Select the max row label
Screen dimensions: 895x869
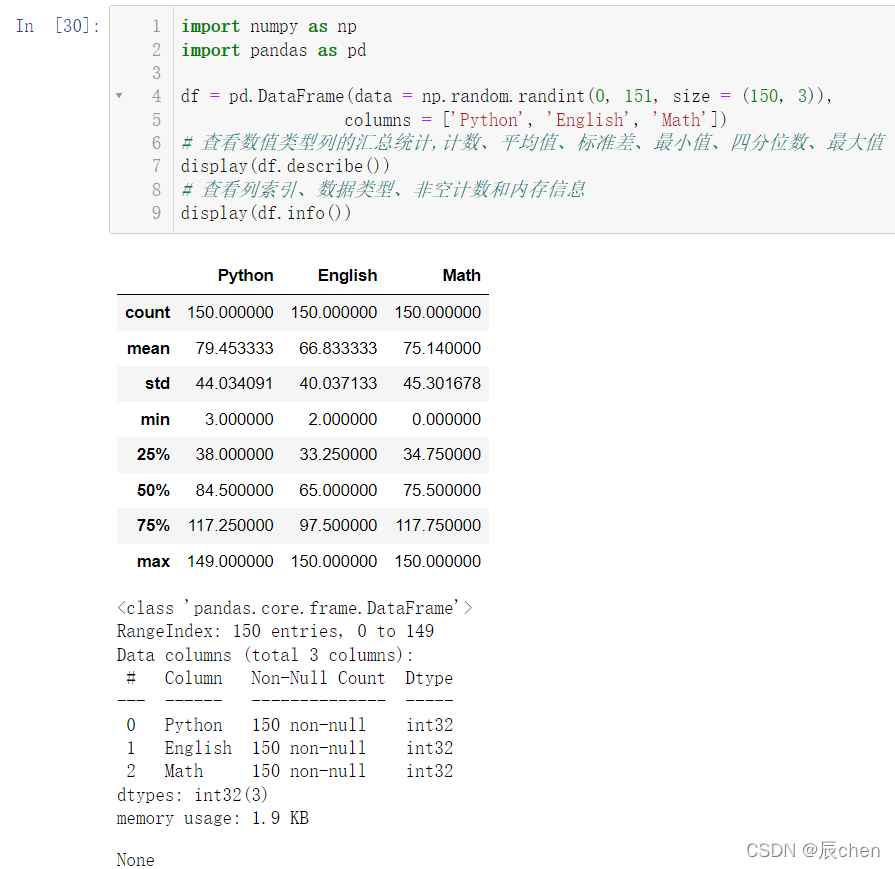154,561
